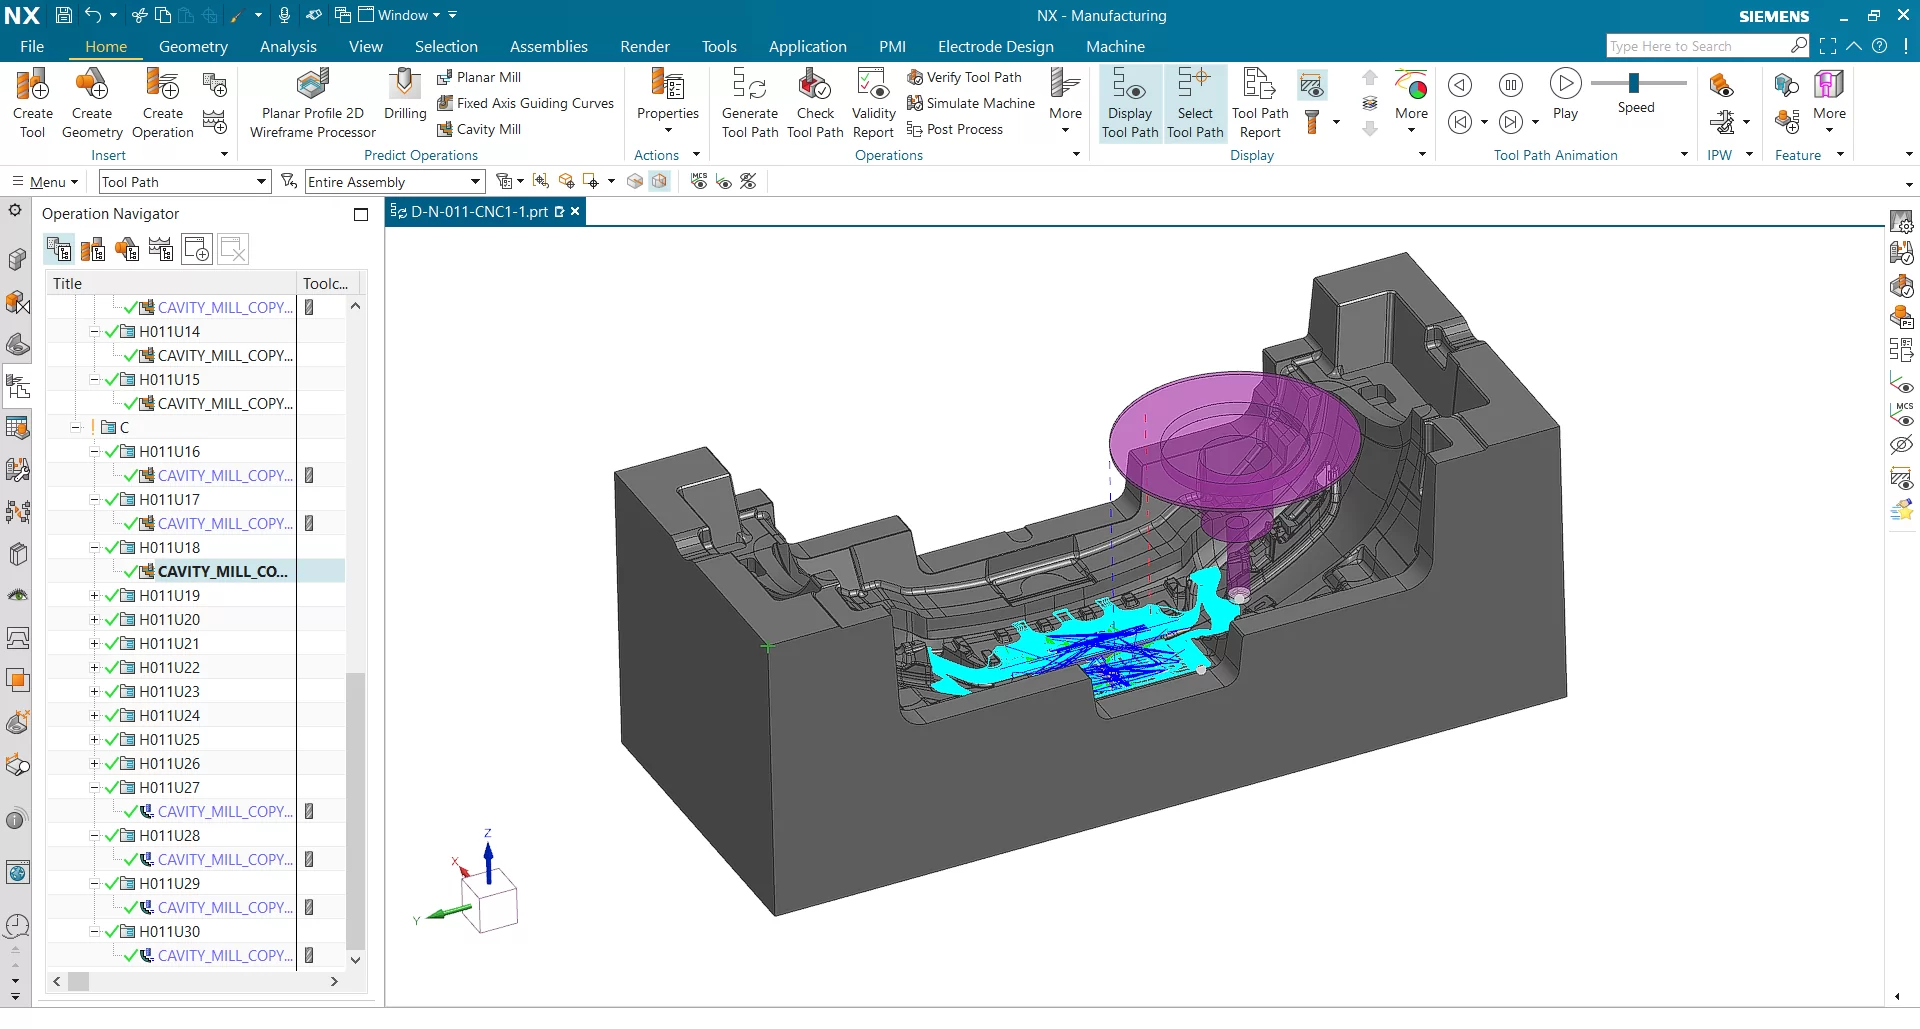Expand the H011U25 program group

[x=95, y=740]
